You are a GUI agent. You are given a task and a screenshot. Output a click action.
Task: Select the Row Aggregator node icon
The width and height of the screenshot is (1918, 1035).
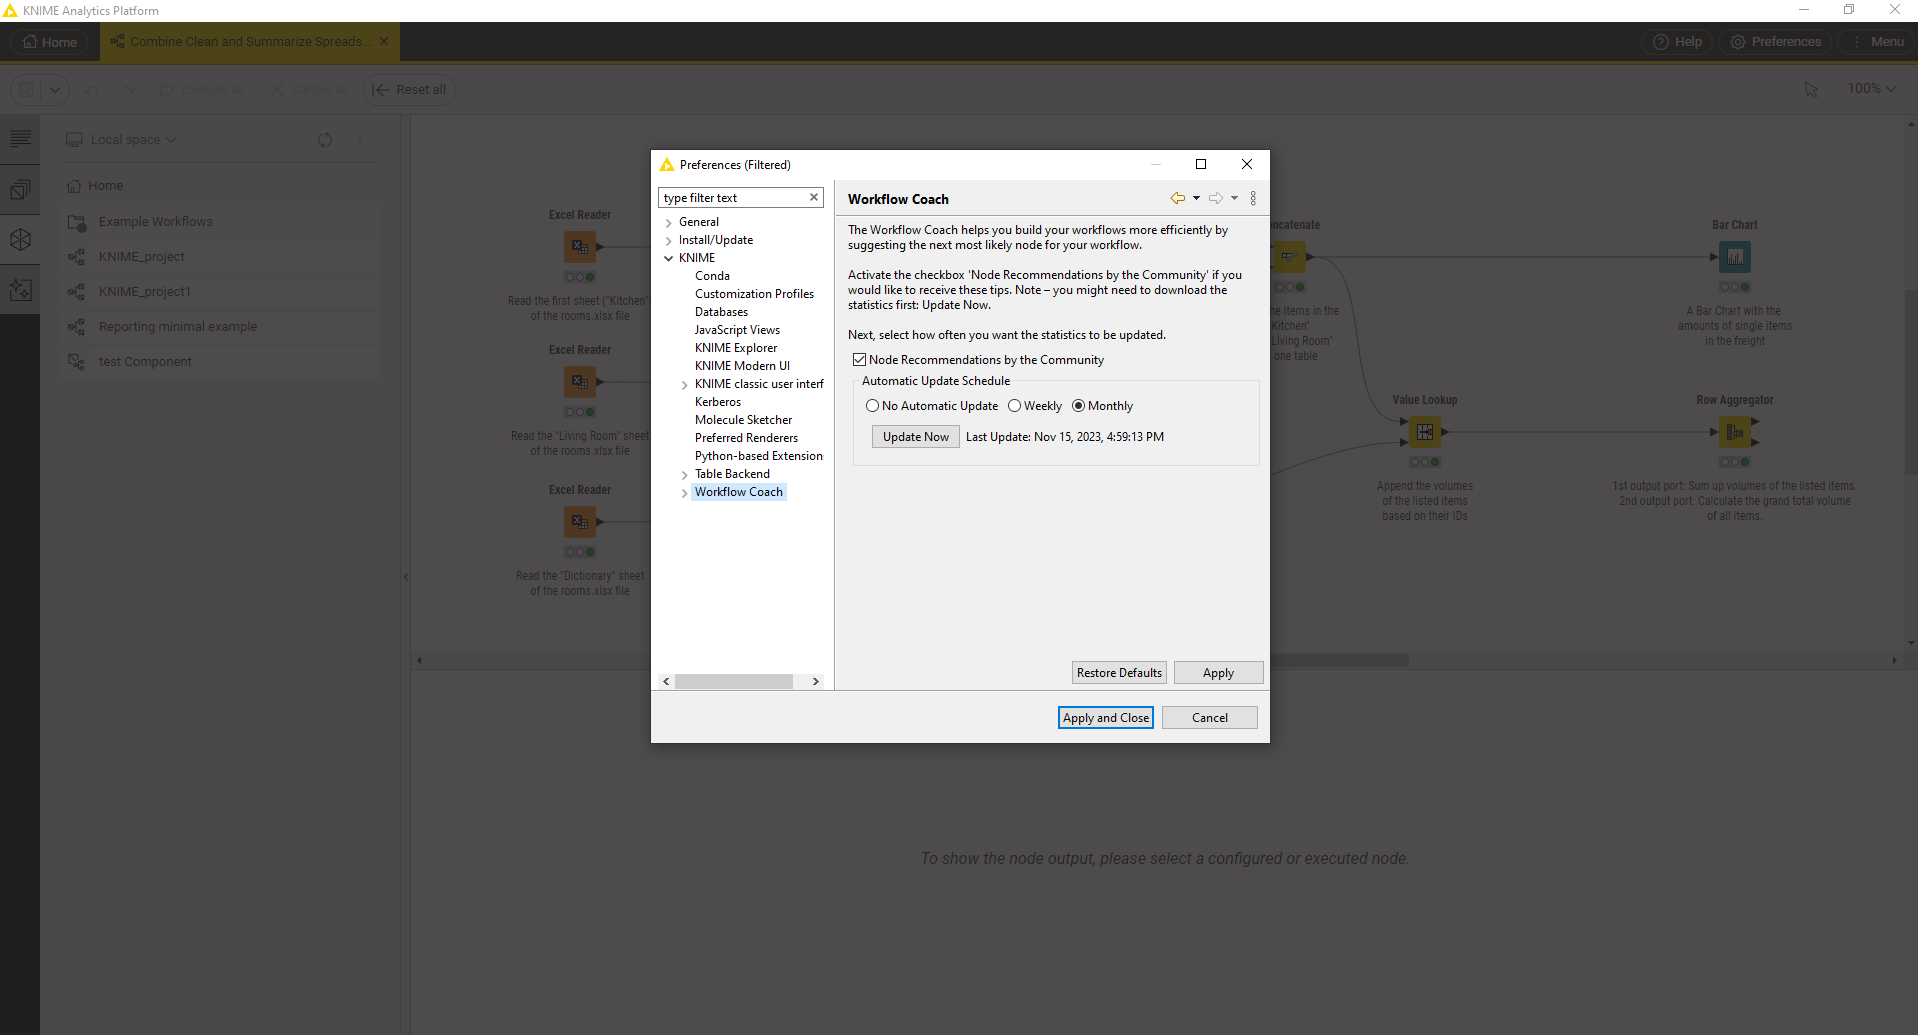click(x=1735, y=432)
